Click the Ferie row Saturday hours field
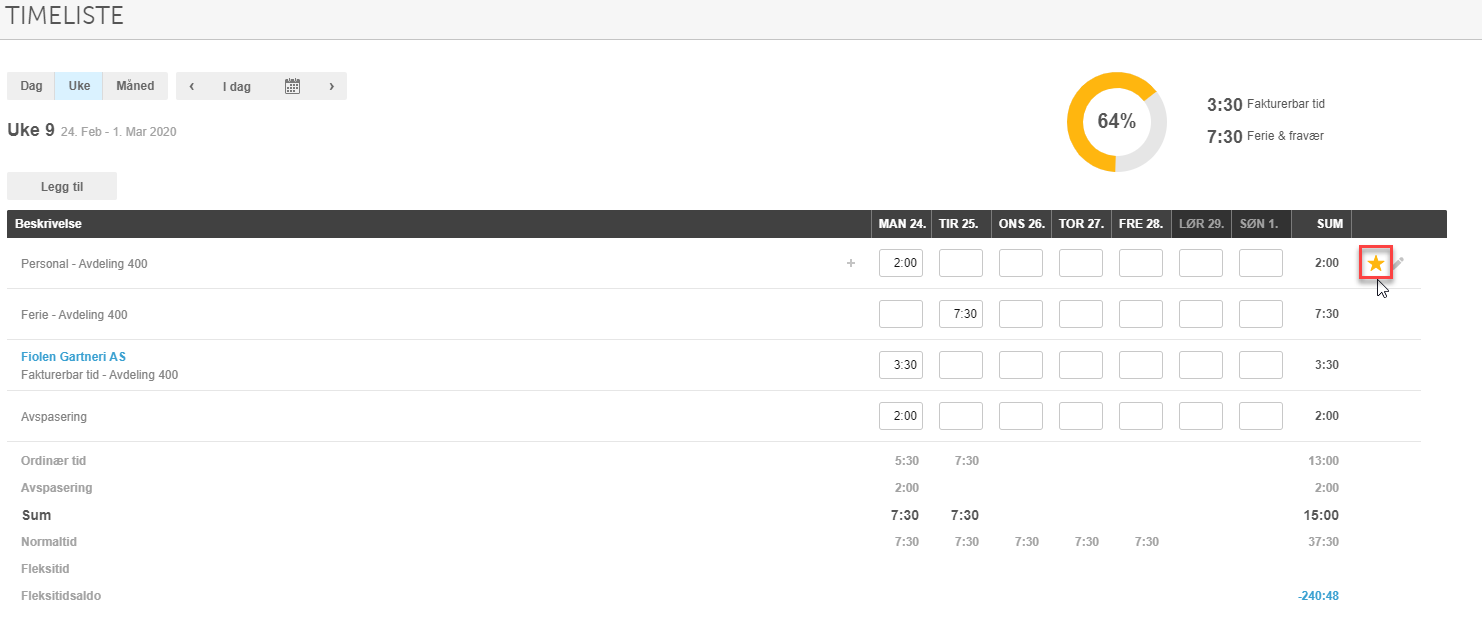Screen dimensions: 1482x617 tap(1201, 314)
